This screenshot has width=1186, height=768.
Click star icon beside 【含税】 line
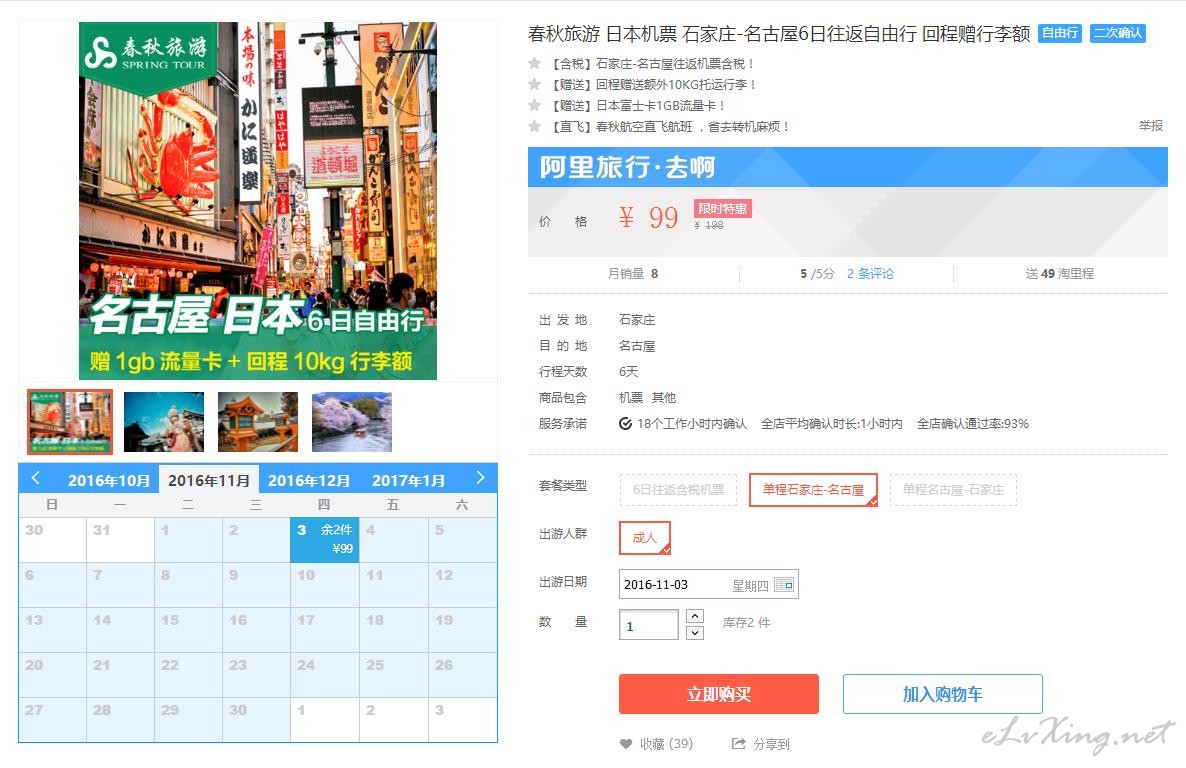[x=535, y=63]
